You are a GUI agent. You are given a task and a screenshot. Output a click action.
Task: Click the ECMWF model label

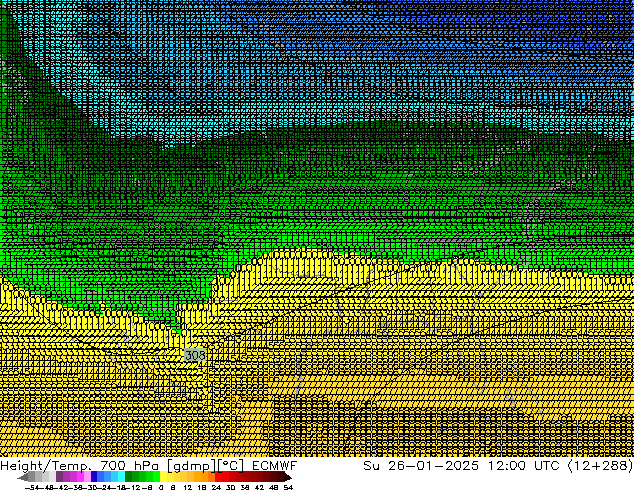[x=275, y=466]
